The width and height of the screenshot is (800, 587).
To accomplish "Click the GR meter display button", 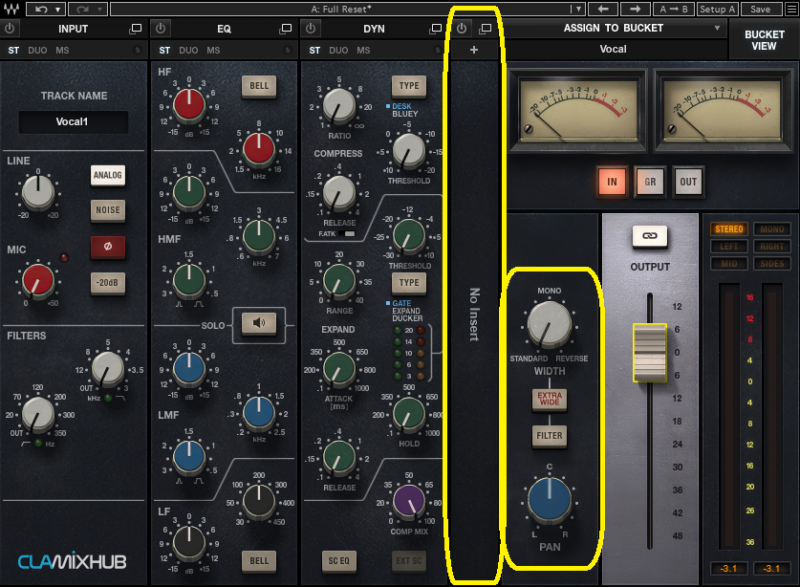I will [x=649, y=181].
